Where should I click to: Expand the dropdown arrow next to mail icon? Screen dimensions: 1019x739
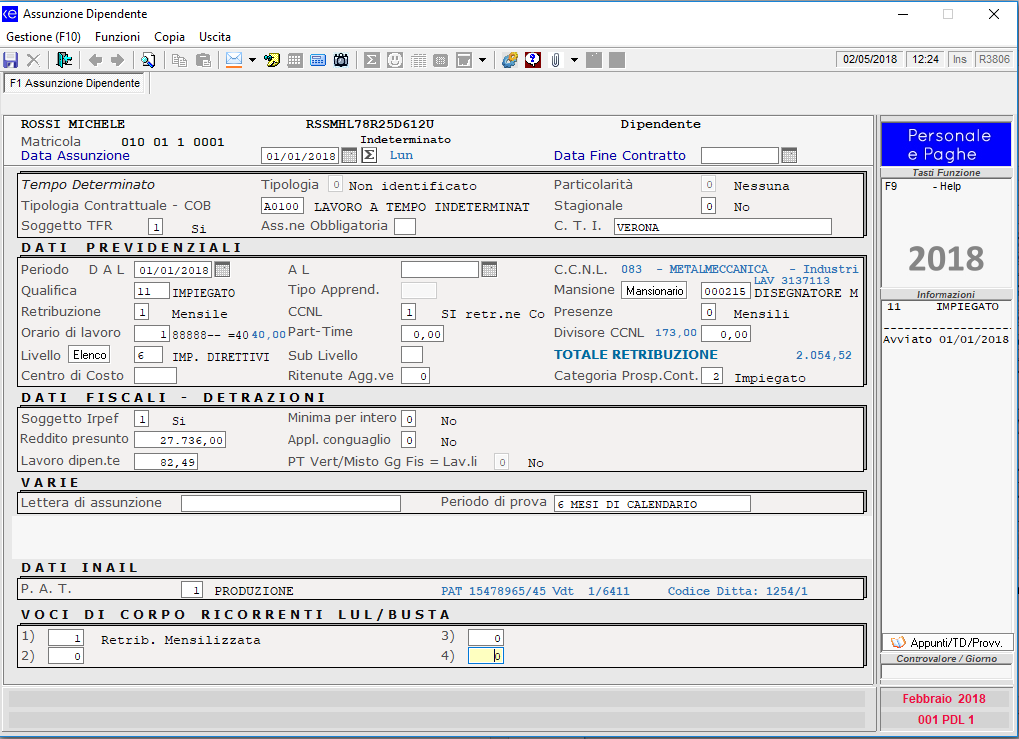(252, 60)
